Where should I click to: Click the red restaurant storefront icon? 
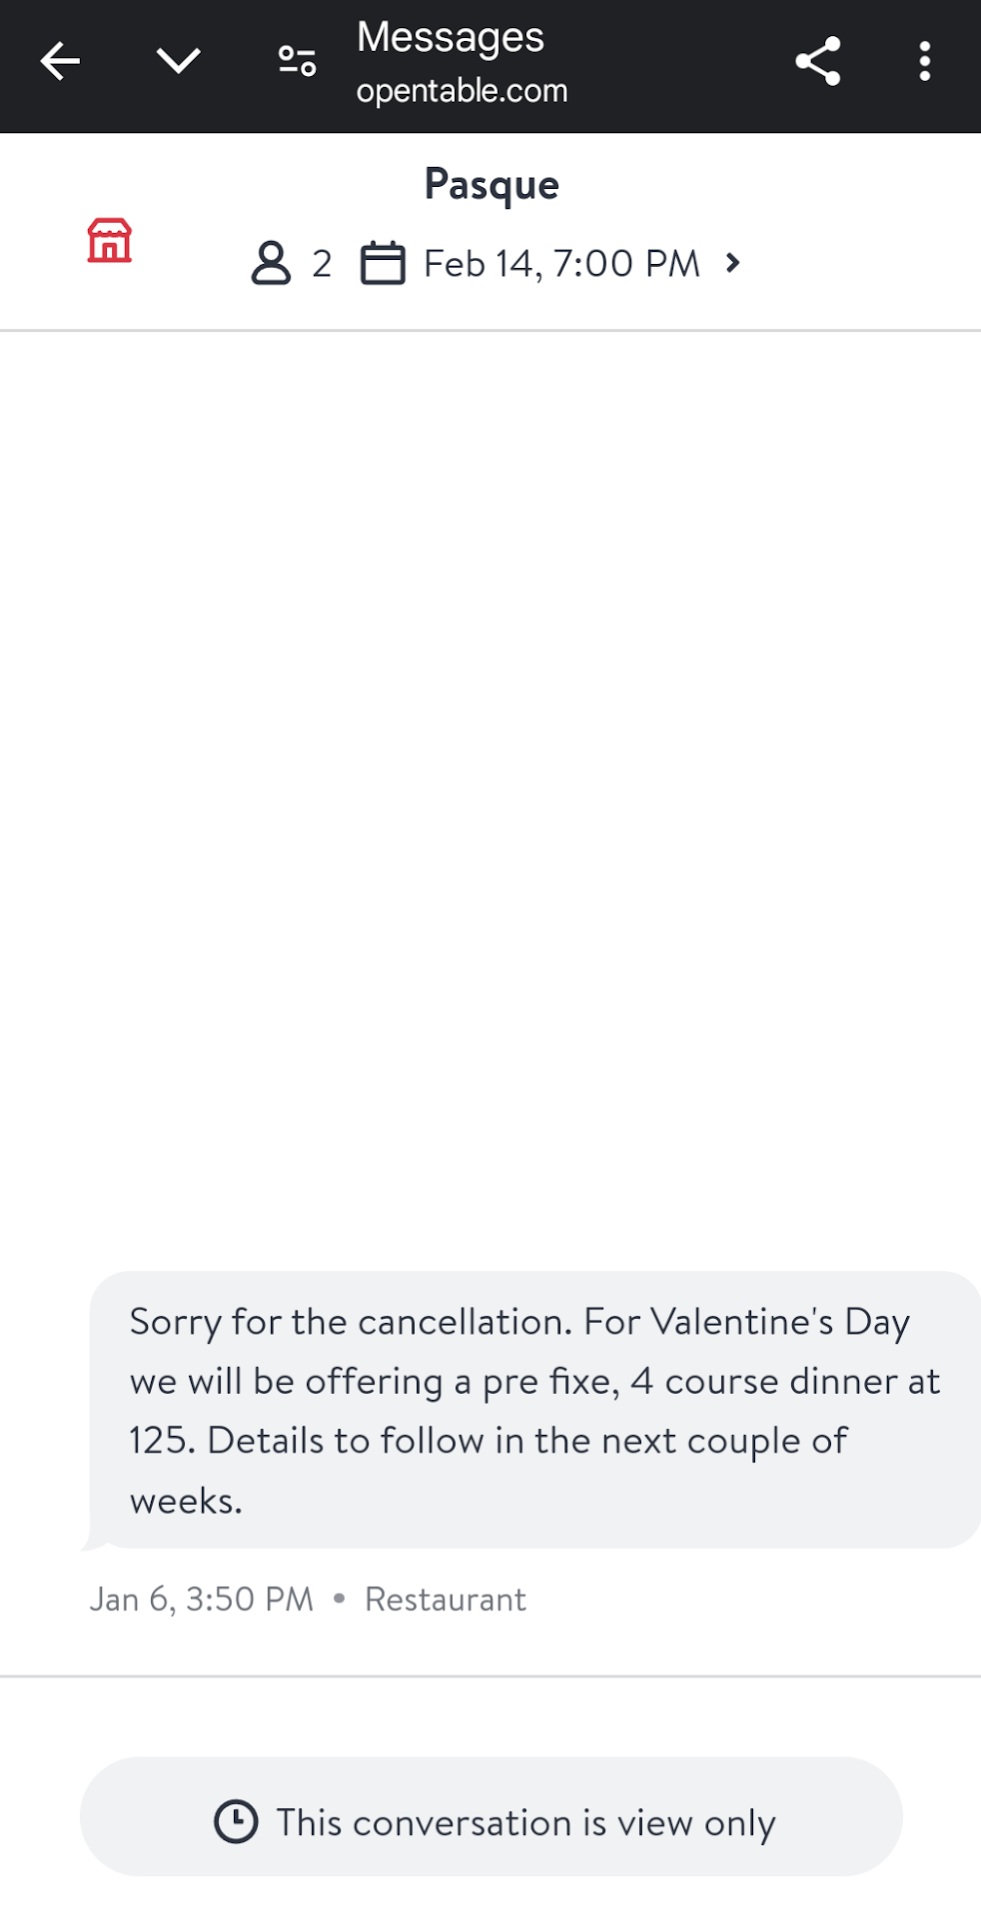pyautogui.click(x=109, y=241)
